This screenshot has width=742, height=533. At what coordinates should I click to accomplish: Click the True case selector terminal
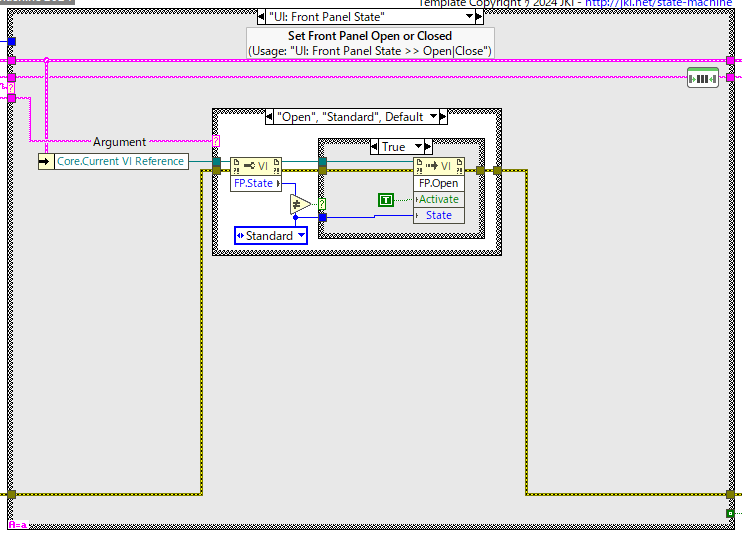[322, 204]
